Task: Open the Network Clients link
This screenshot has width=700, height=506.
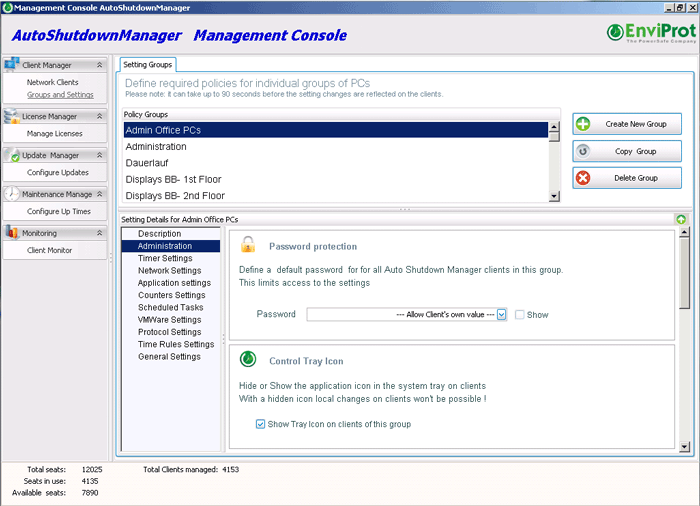Action: [x=52, y=82]
